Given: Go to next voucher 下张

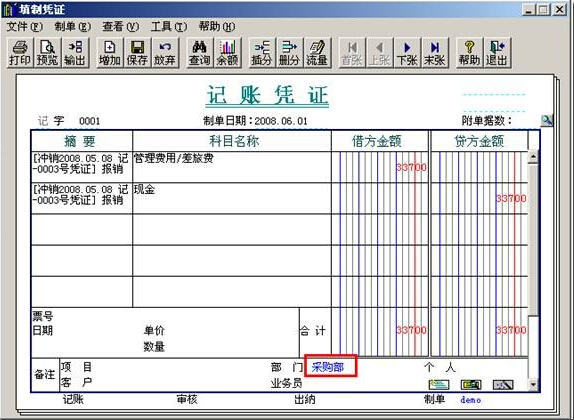Looking at the screenshot, I should 407,53.
